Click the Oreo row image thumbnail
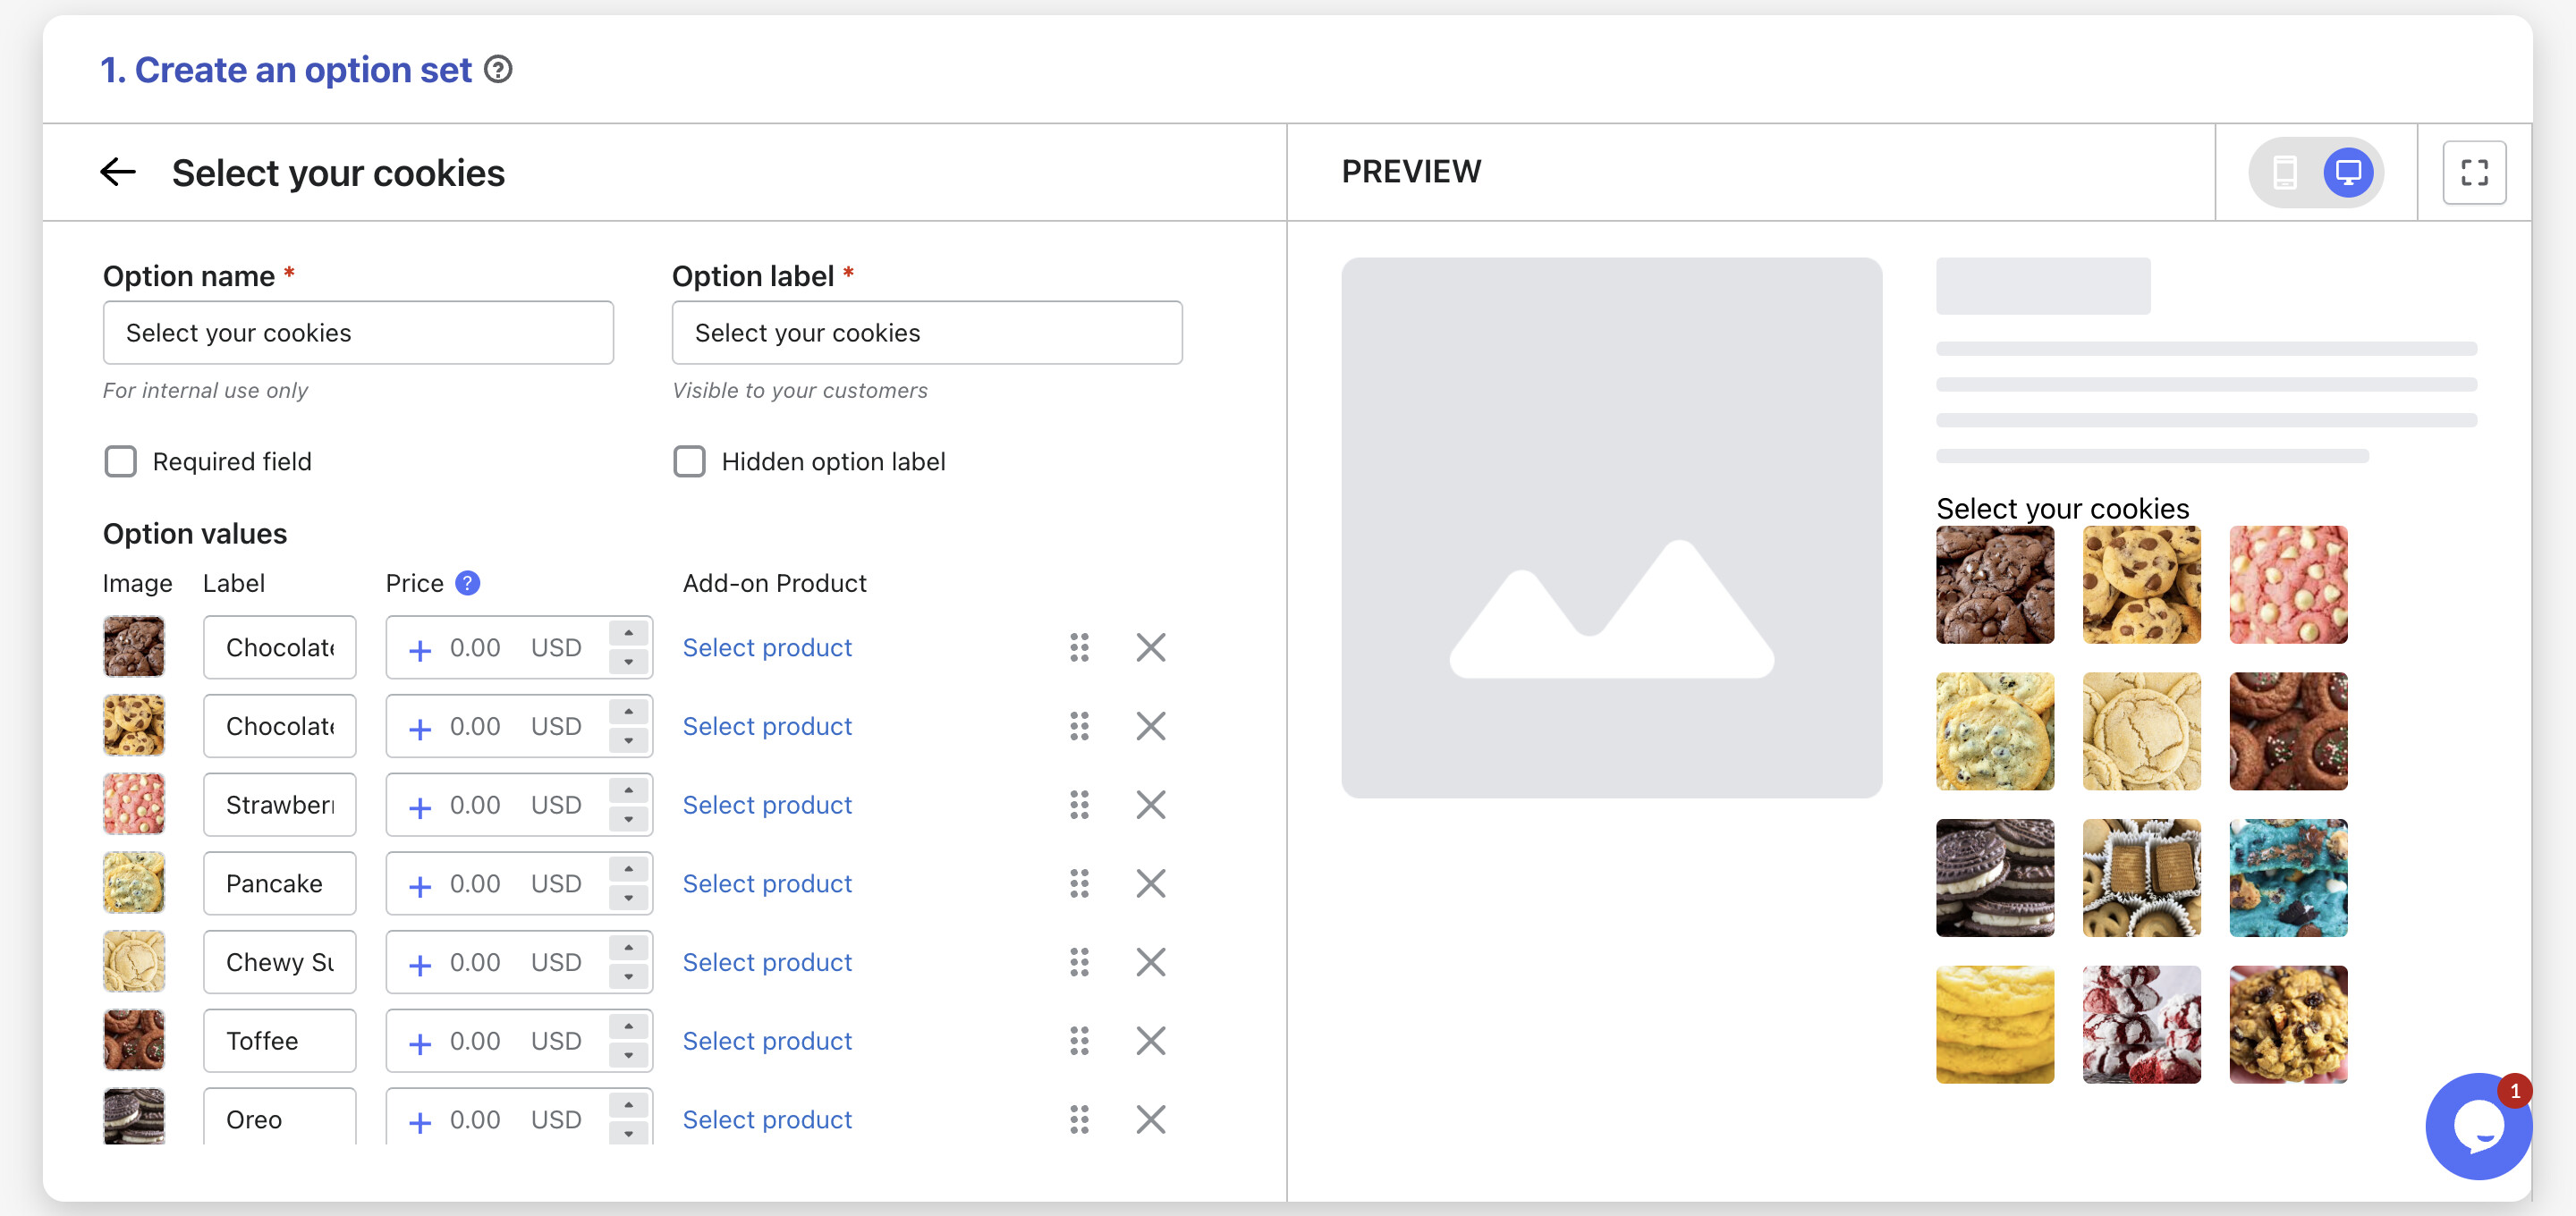 [x=134, y=1117]
